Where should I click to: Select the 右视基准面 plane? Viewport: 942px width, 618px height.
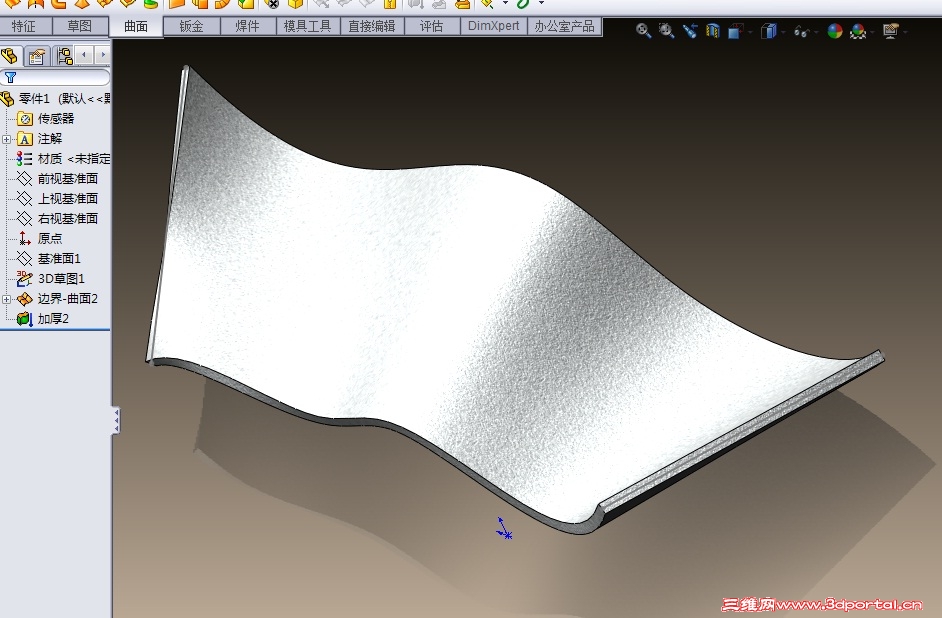tap(57, 219)
